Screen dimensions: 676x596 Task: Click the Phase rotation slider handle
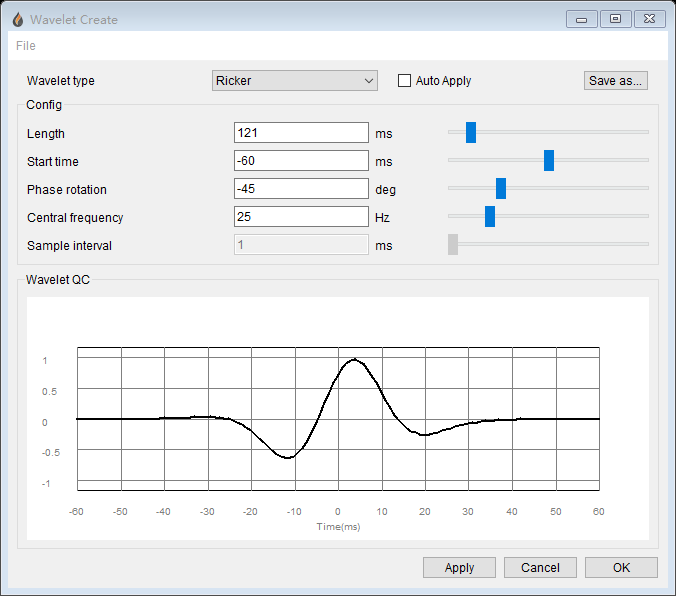point(501,188)
